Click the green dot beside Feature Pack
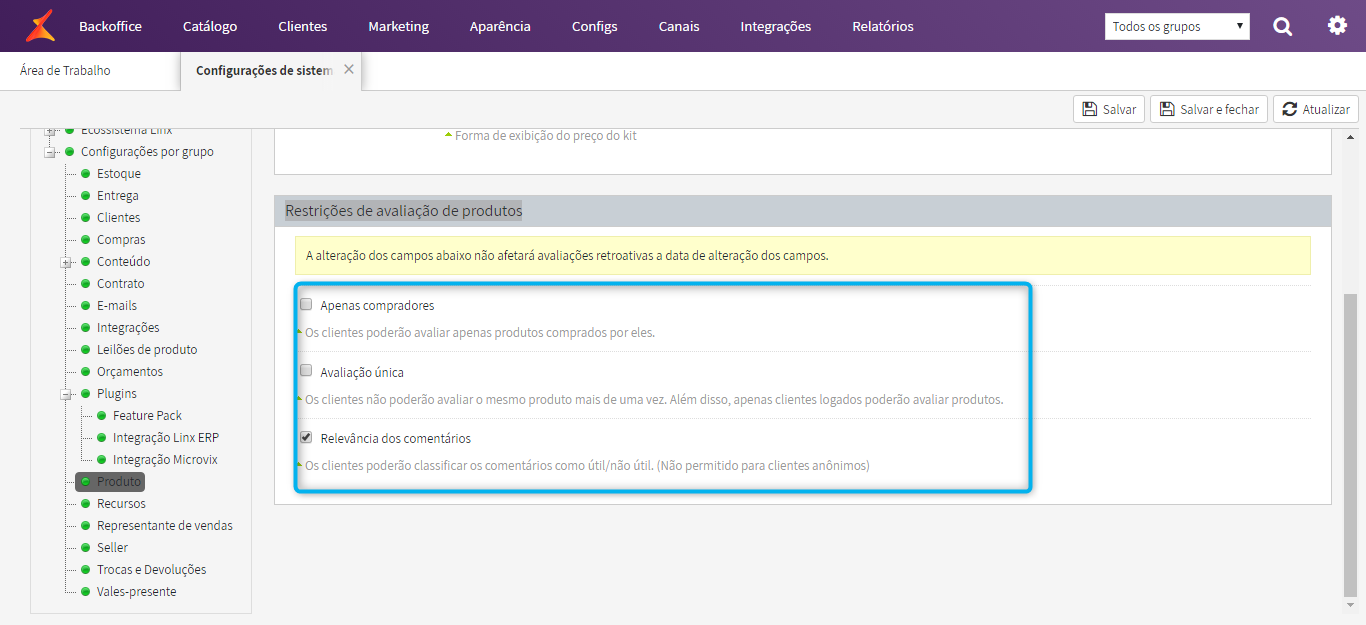 point(102,416)
